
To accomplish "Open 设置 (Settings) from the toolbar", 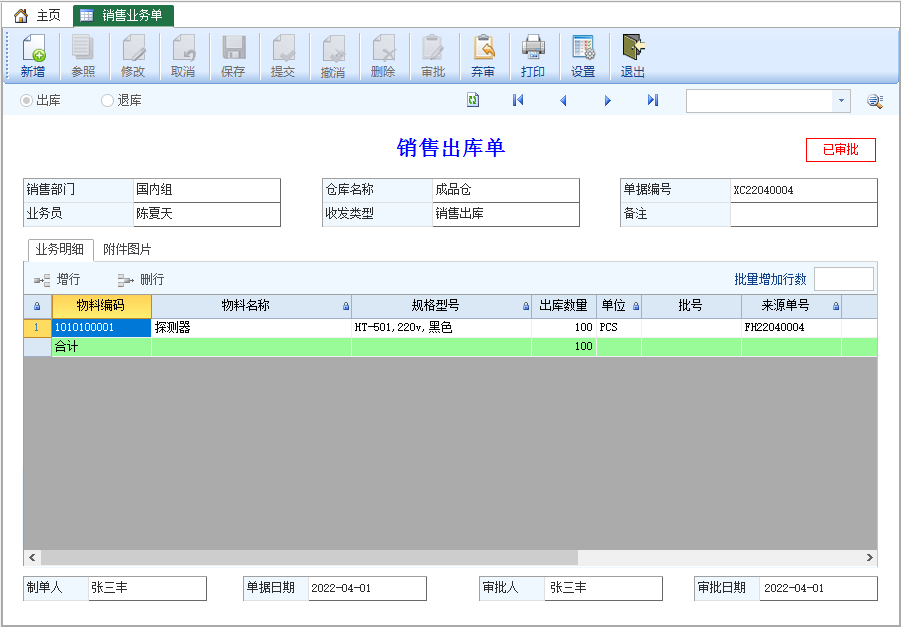I will point(583,48).
